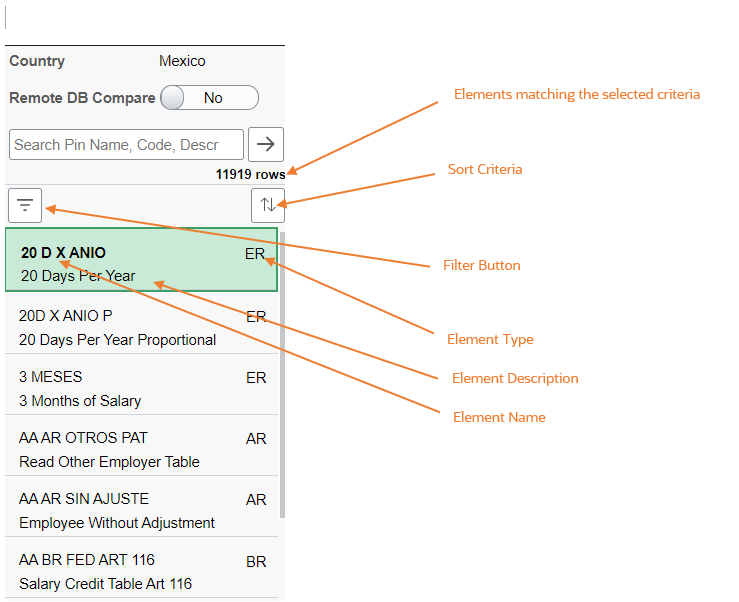Image resolution: width=739 pixels, height=602 pixels.
Task: Click the Country value Mexico
Action: [x=182, y=61]
